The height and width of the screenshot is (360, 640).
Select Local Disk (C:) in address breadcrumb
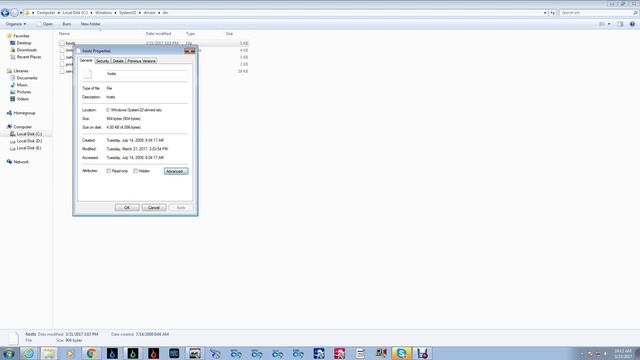click(75, 13)
